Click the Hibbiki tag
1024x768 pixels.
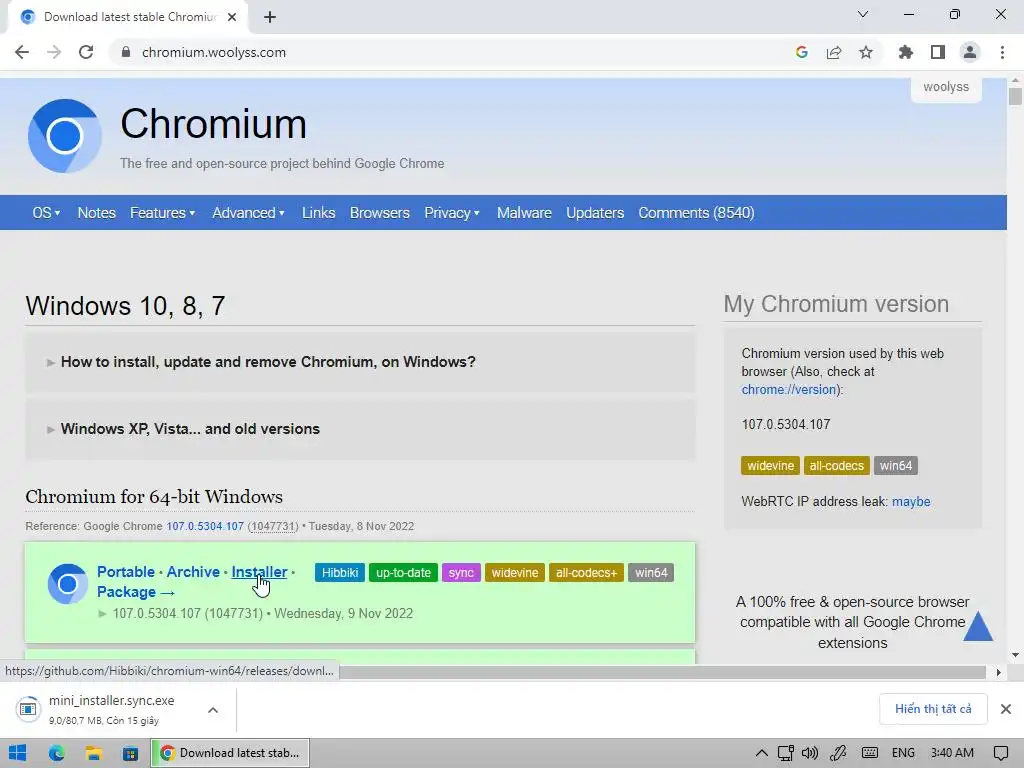340,573
